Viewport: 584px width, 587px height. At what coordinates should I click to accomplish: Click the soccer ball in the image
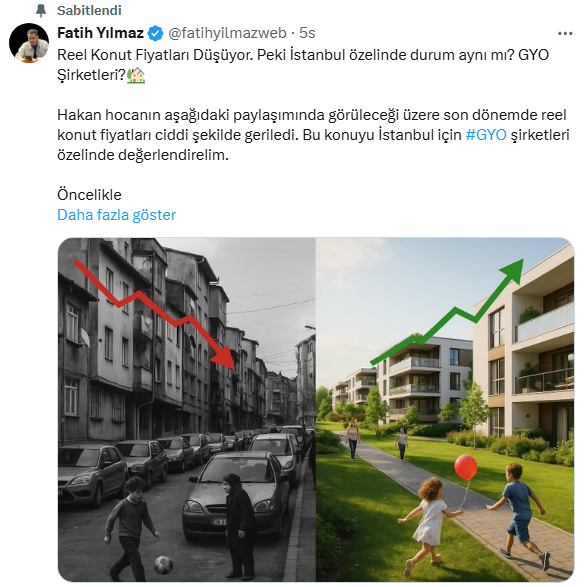tap(164, 565)
